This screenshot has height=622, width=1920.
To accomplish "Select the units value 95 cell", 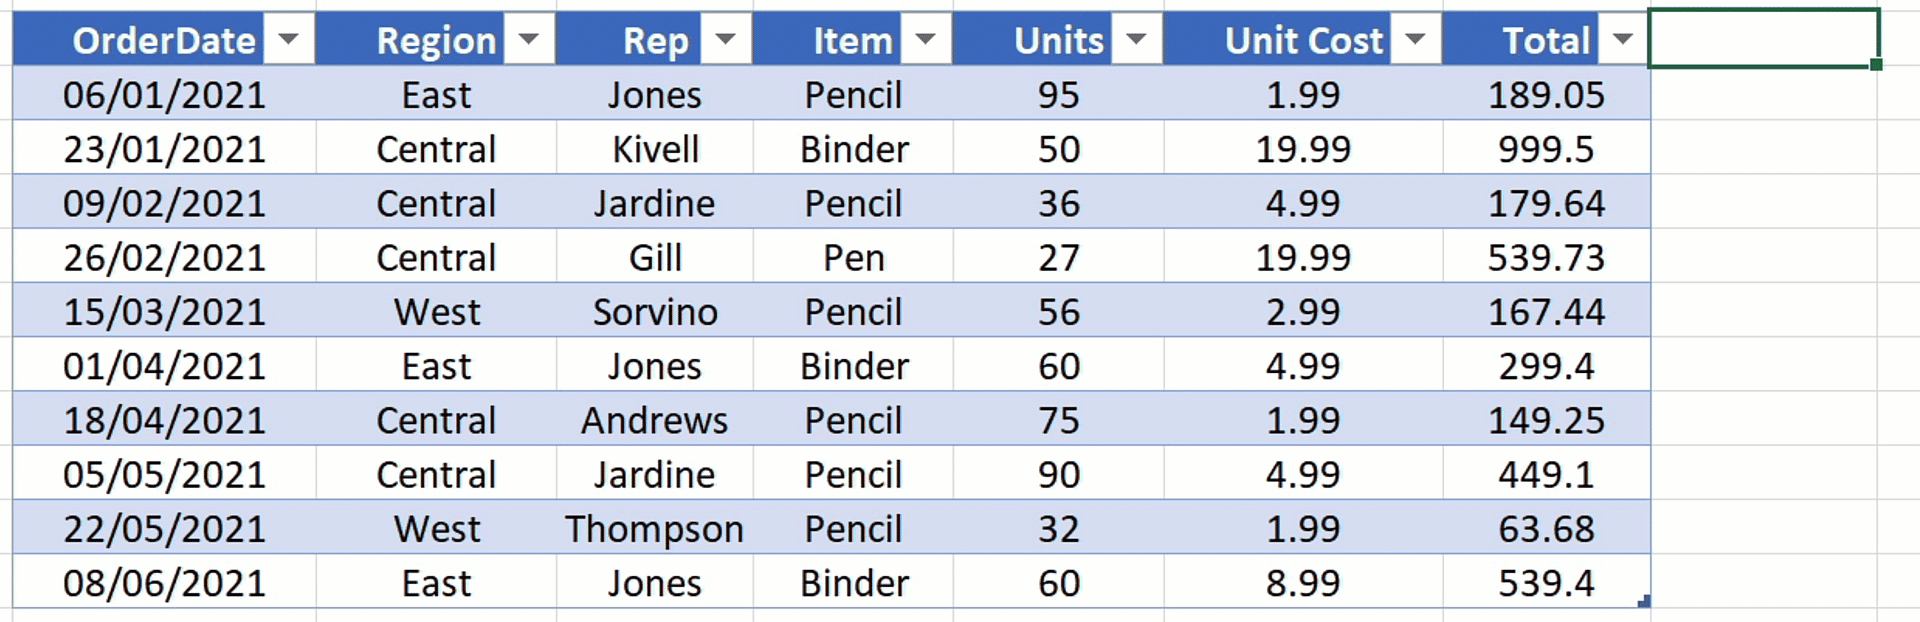I will tap(1058, 95).
